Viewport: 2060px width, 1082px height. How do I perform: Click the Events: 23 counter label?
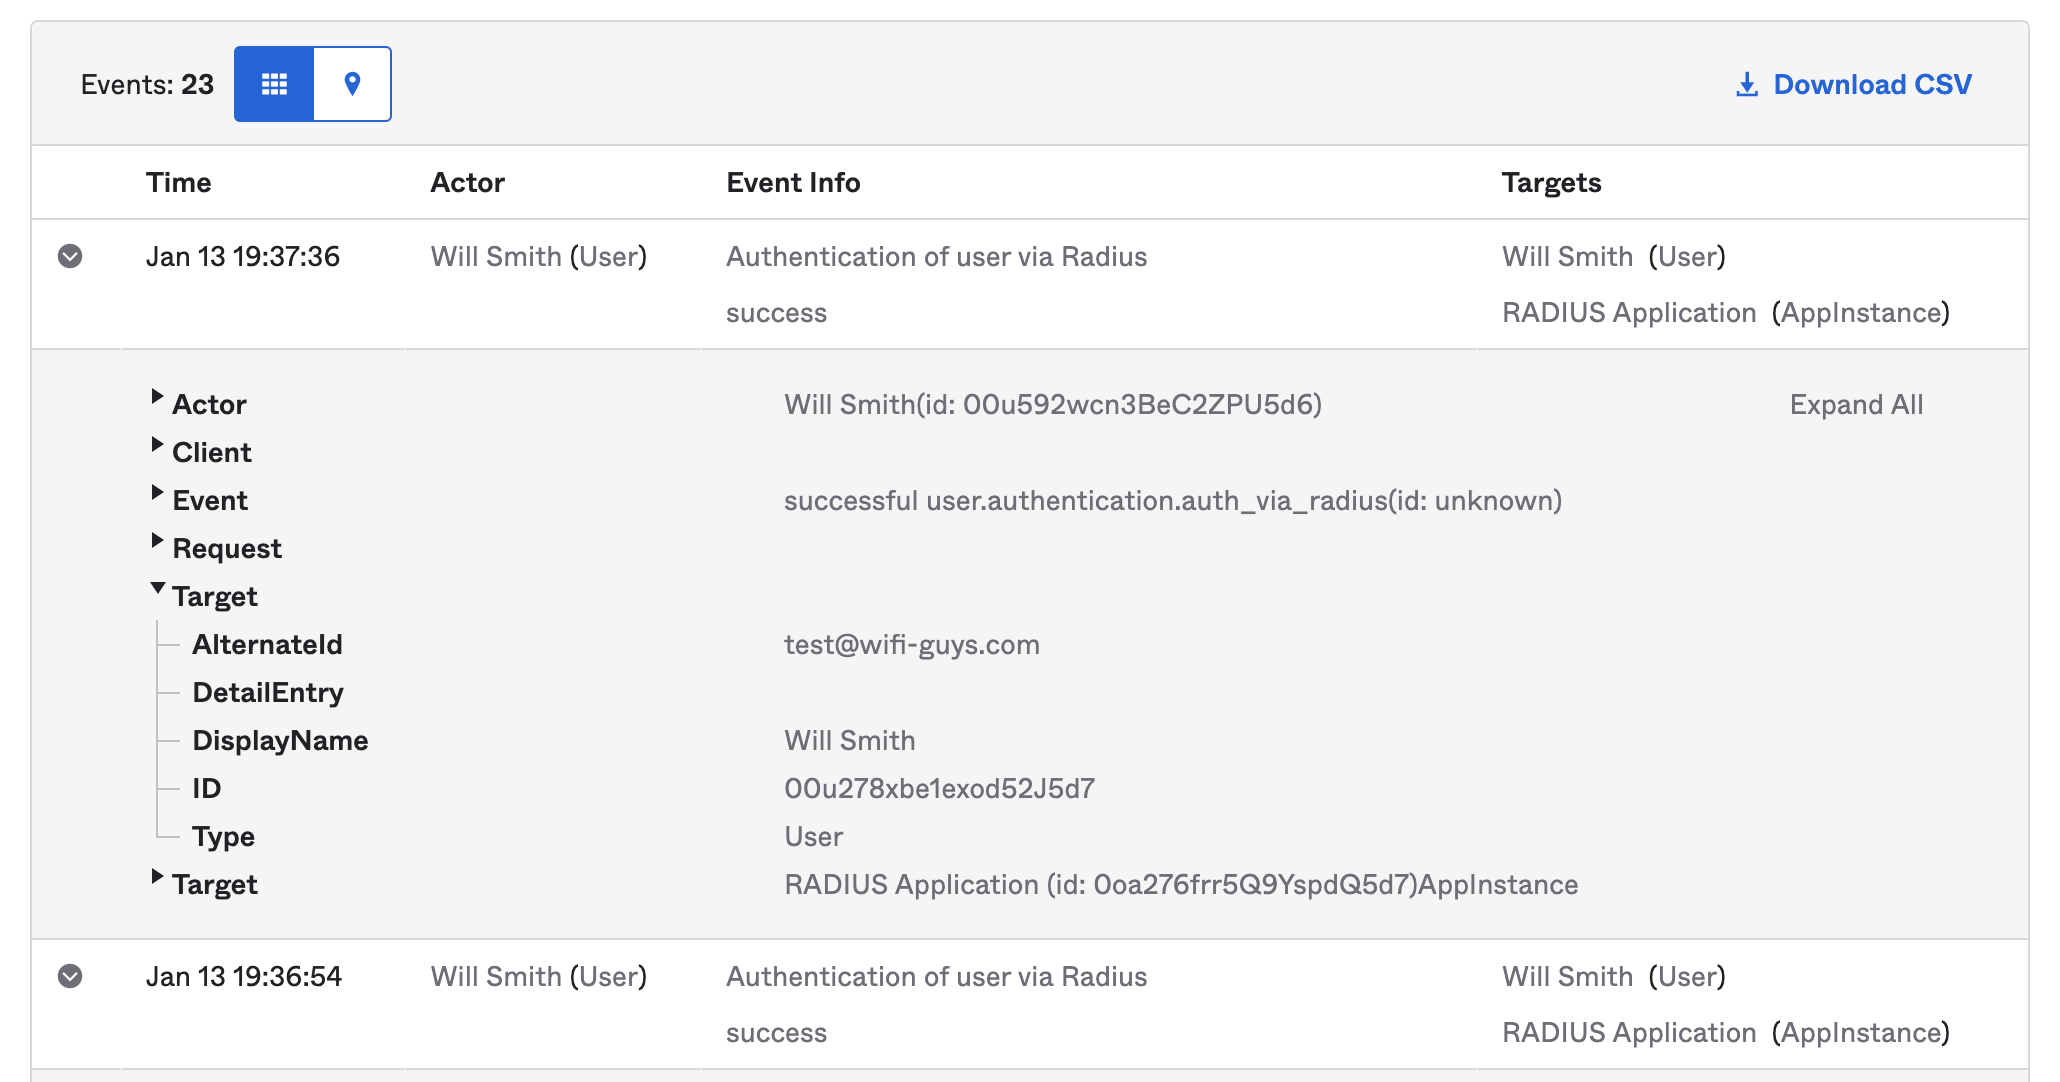[x=147, y=84]
